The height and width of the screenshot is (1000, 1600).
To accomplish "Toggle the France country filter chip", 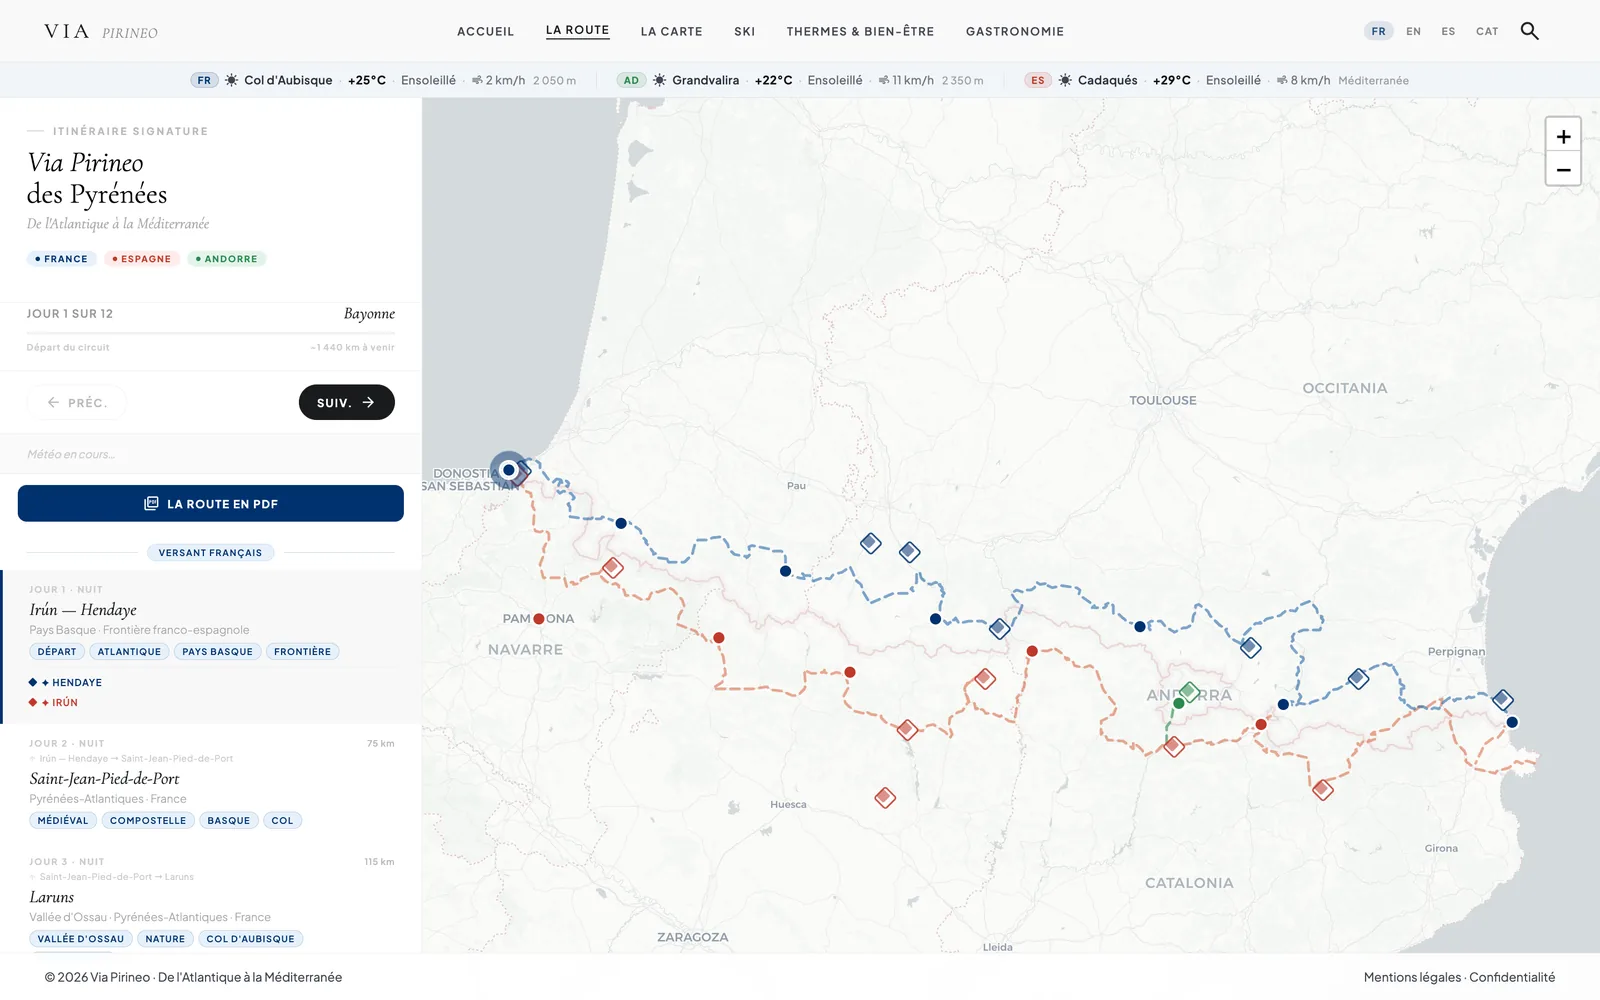I will tap(61, 259).
